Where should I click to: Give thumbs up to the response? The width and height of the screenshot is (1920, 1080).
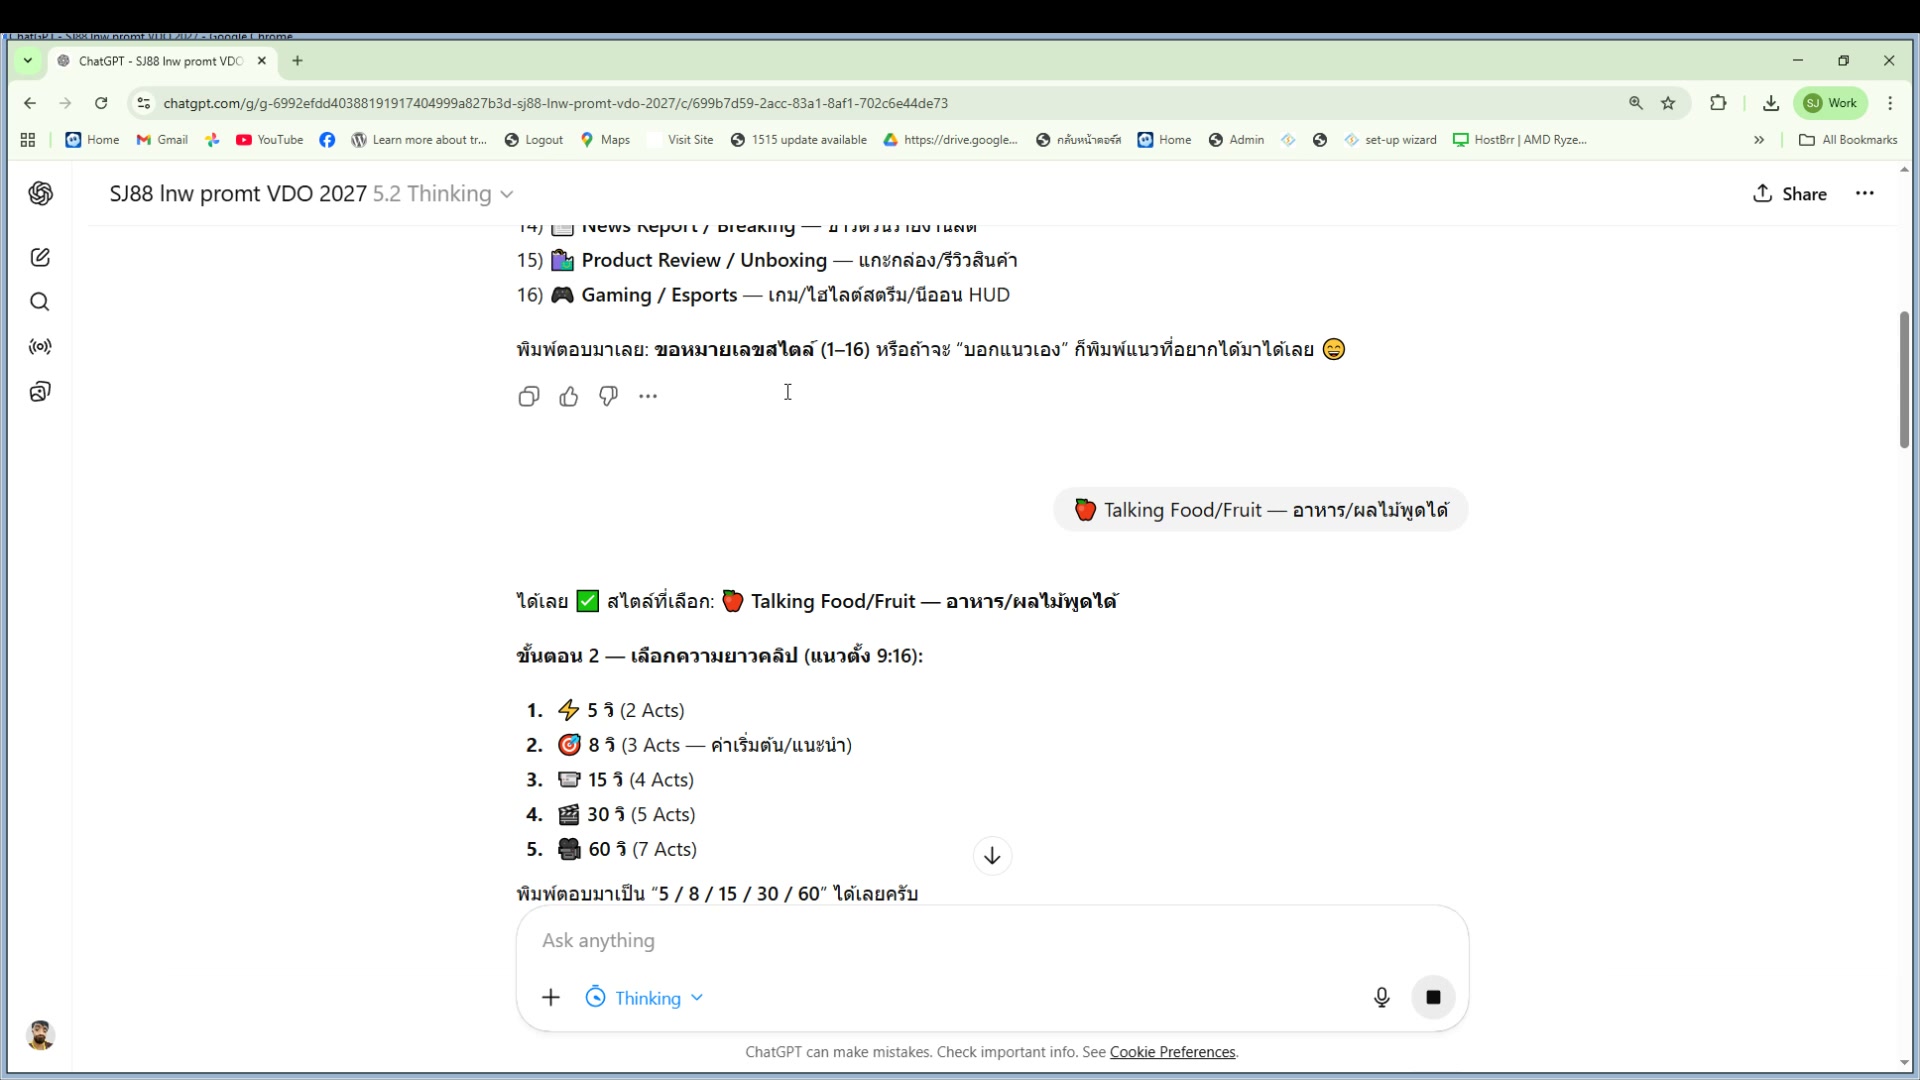pos(569,397)
